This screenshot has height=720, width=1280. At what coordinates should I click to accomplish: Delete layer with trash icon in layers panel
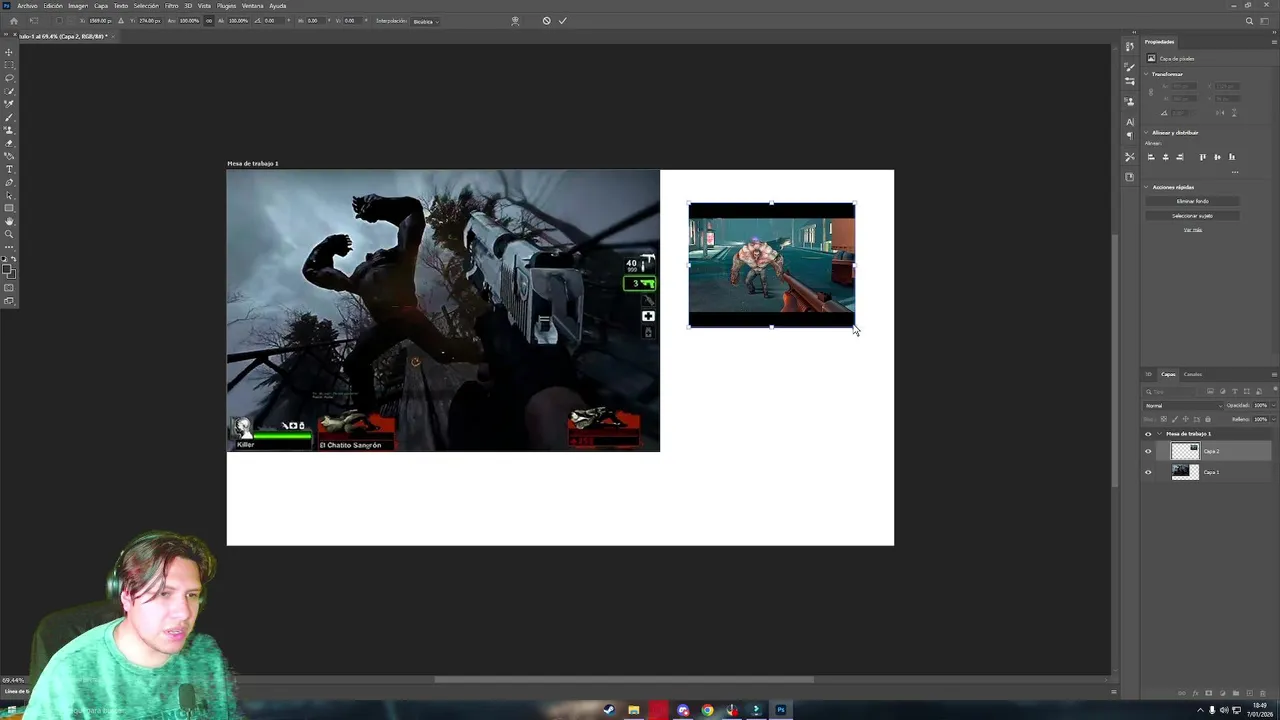click(1262, 692)
